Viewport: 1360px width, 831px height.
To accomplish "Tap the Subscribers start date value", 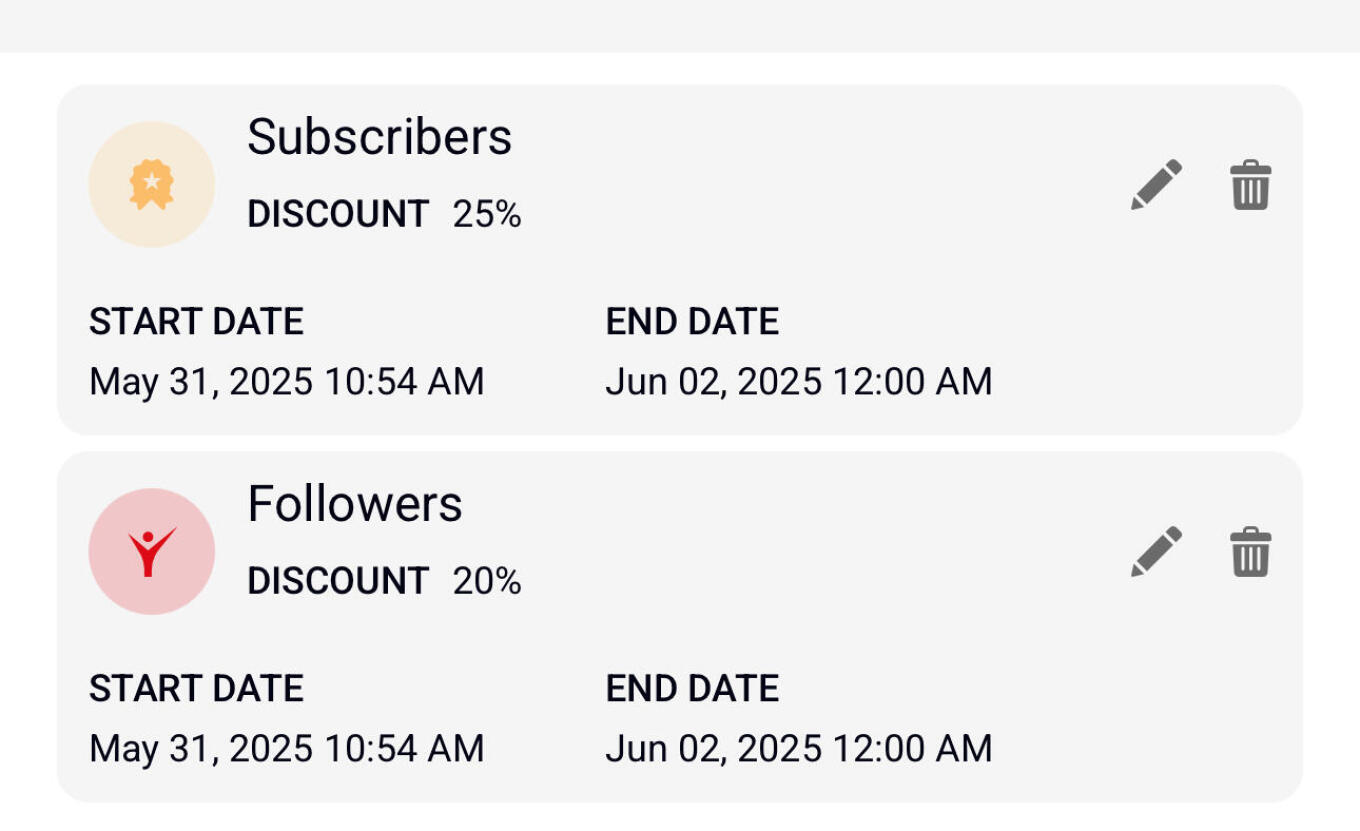I will (286, 382).
